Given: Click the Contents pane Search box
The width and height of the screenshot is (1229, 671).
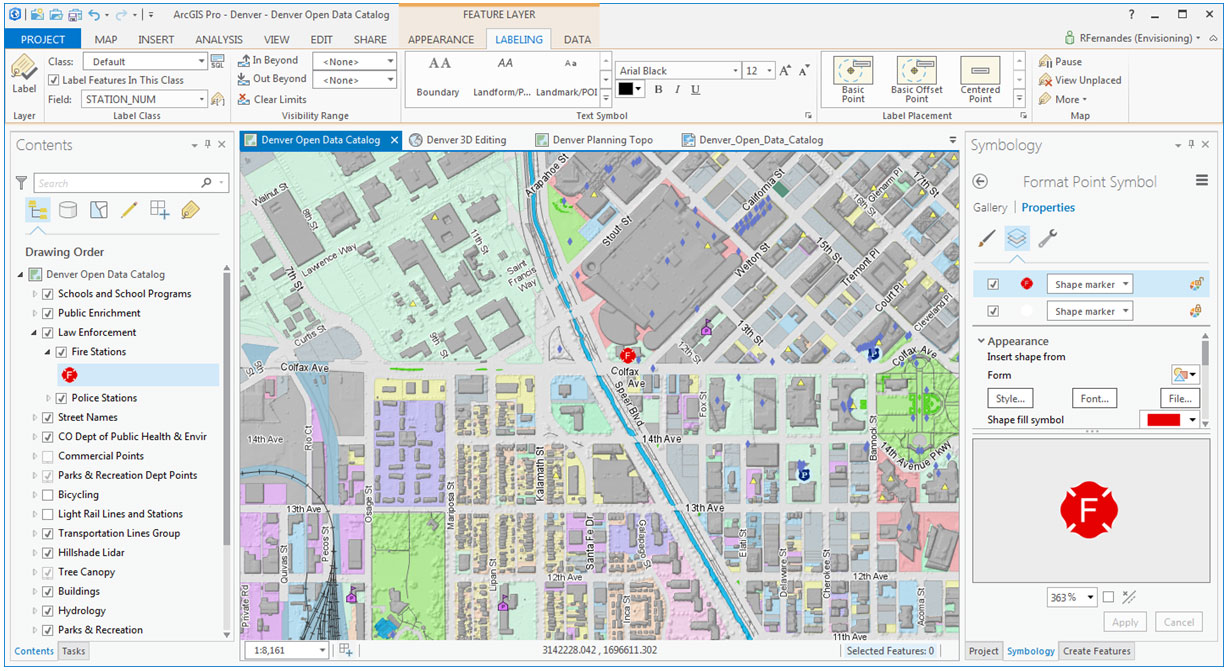Looking at the screenshot, I should point(132,183).
